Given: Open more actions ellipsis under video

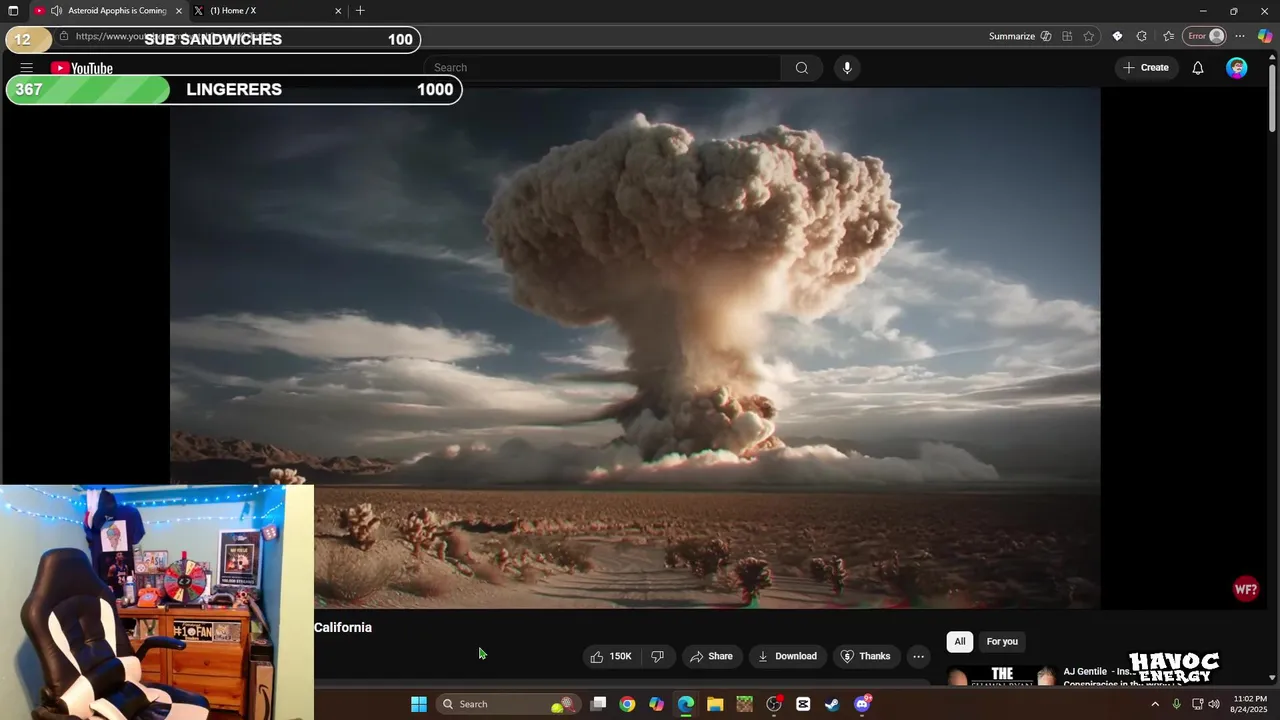Looking at the screenshot, I should pos(918,656).
